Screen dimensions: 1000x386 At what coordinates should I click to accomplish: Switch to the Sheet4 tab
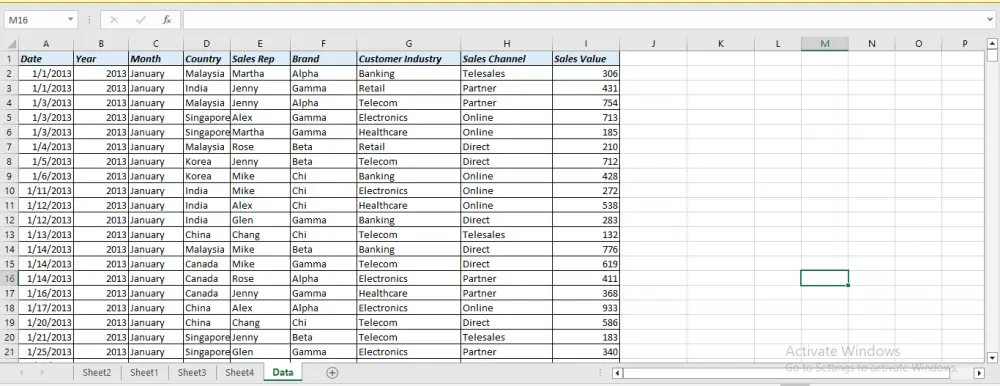pyautogui.click(x=240, y=373)
